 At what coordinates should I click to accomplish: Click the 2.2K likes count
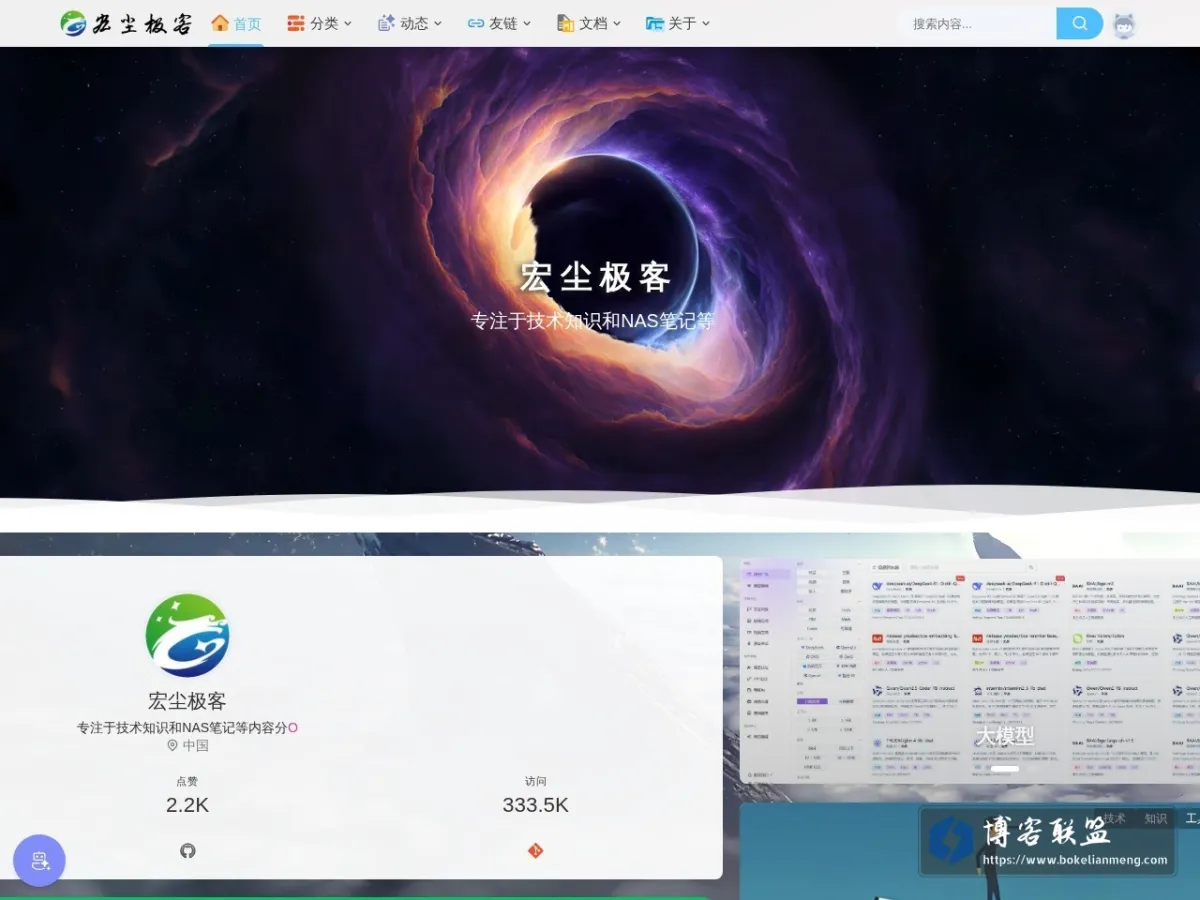tap(187, 805)
